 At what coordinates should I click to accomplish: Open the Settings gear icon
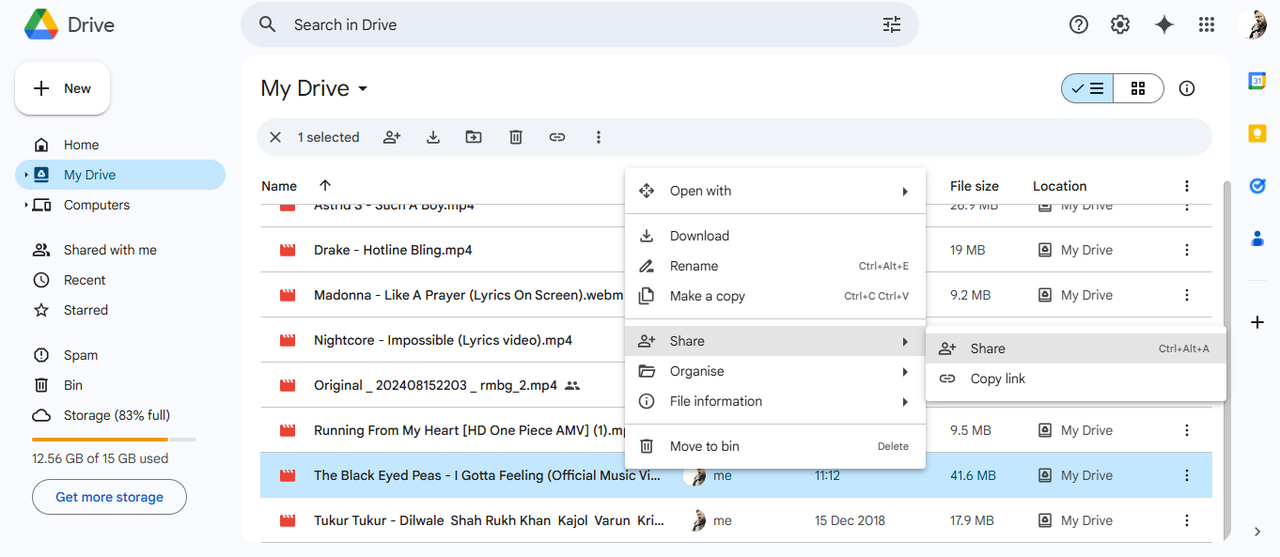coord(1120,25)
